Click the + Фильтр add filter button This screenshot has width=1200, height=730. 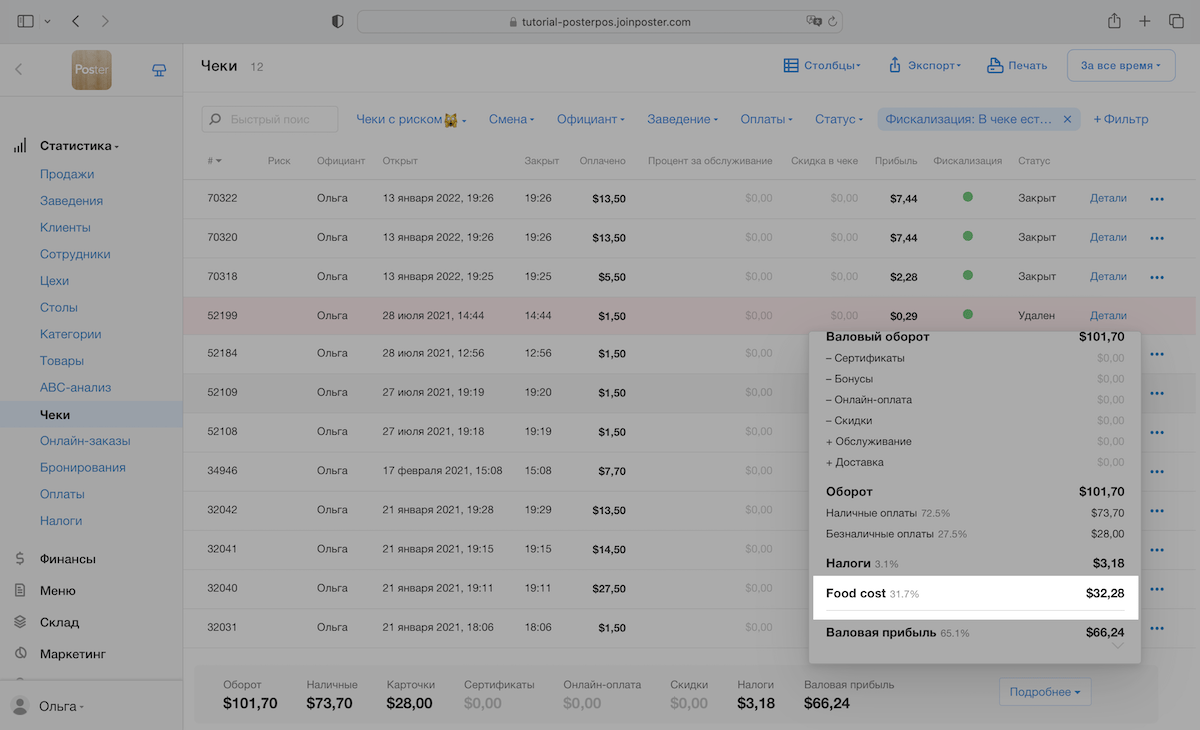(1120, 119)
